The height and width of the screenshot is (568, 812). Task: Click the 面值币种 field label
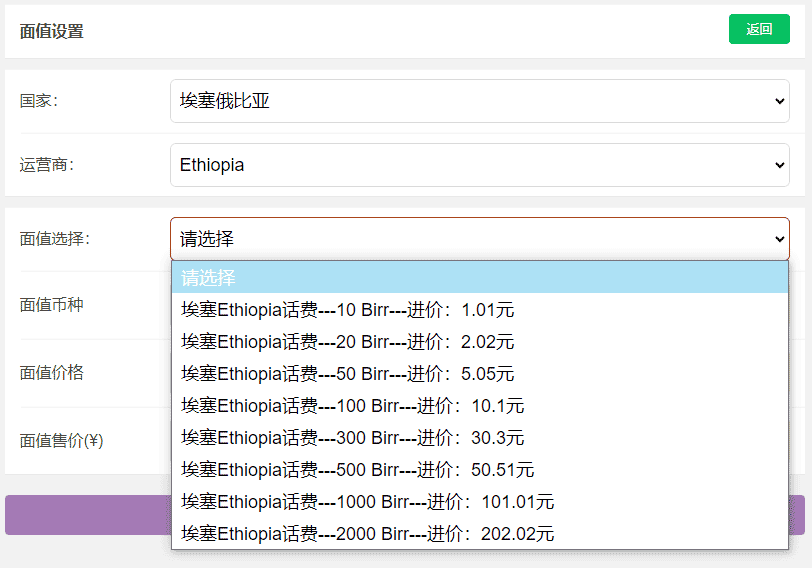point(52,305)
